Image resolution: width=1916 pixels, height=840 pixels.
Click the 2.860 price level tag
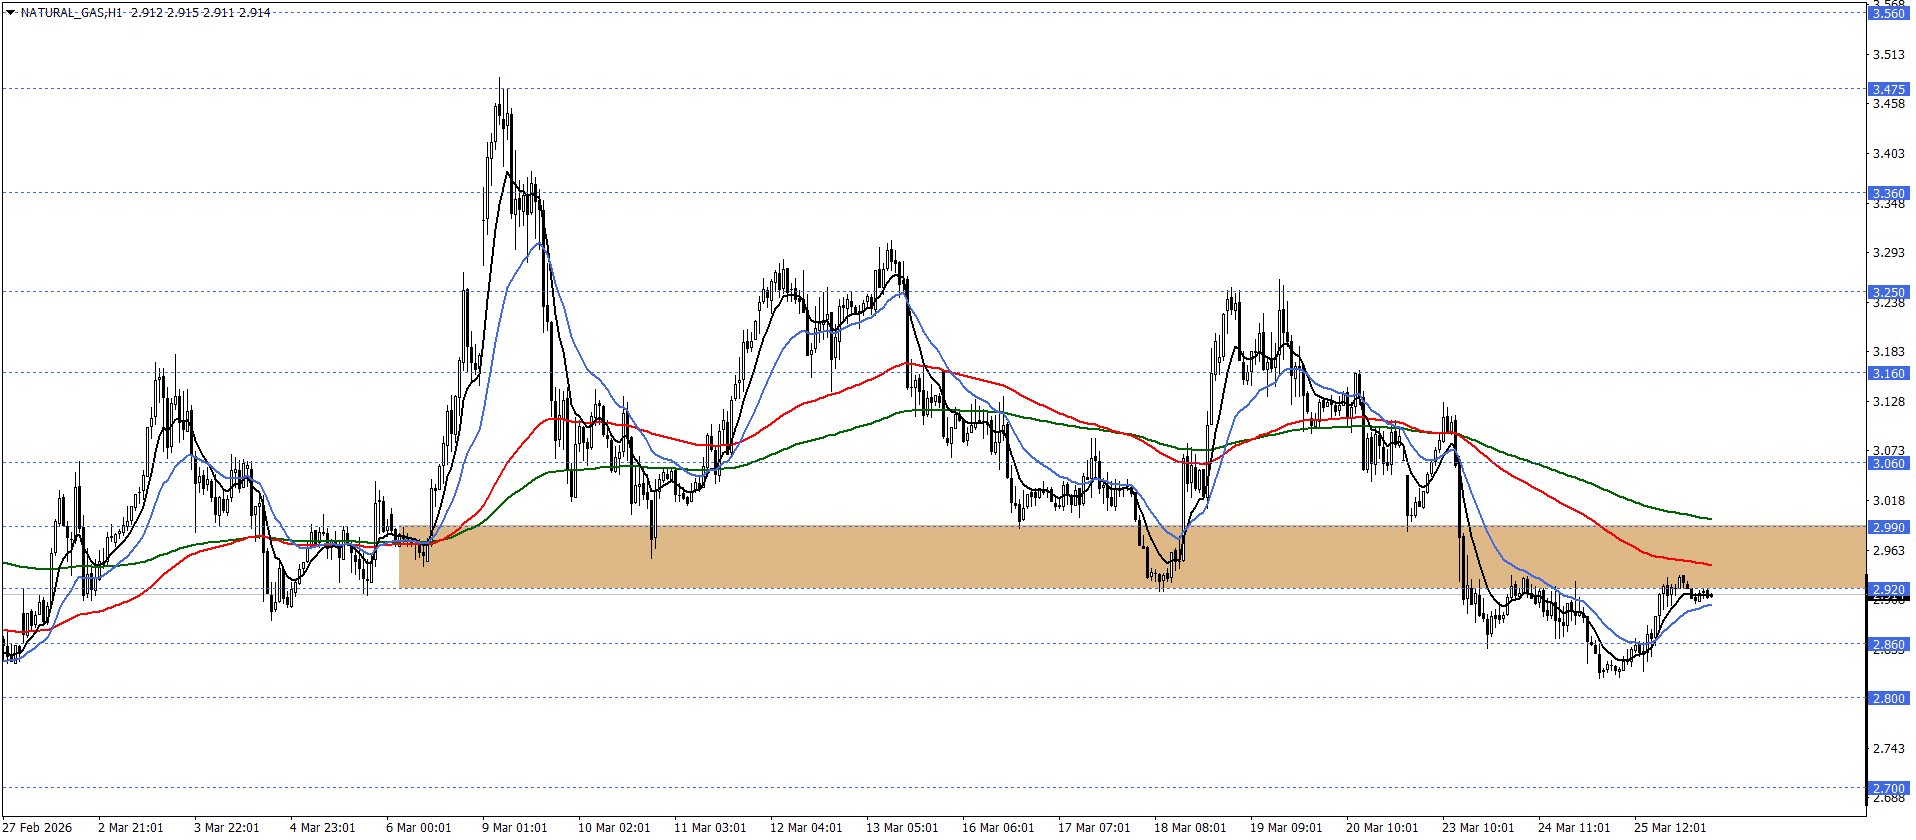(1888, 644)
